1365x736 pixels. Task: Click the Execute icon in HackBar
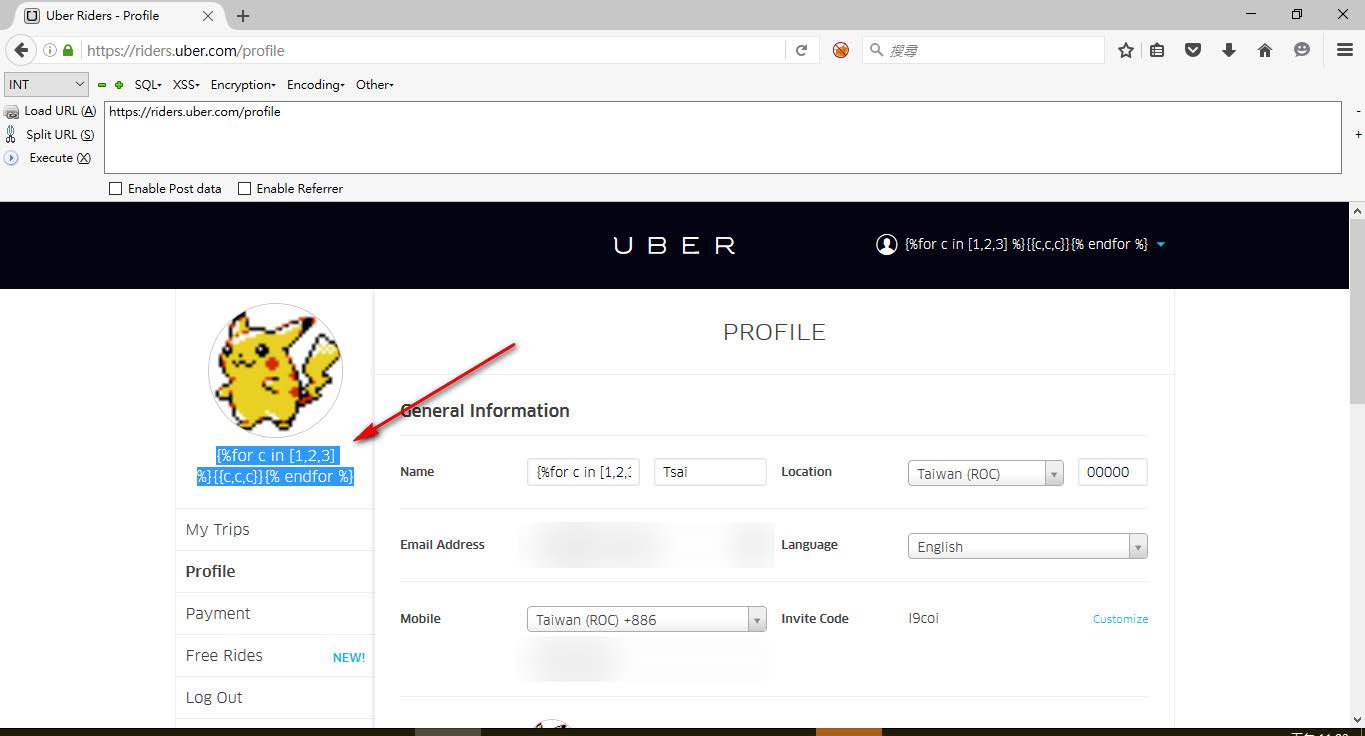click(x=12, y=158)
